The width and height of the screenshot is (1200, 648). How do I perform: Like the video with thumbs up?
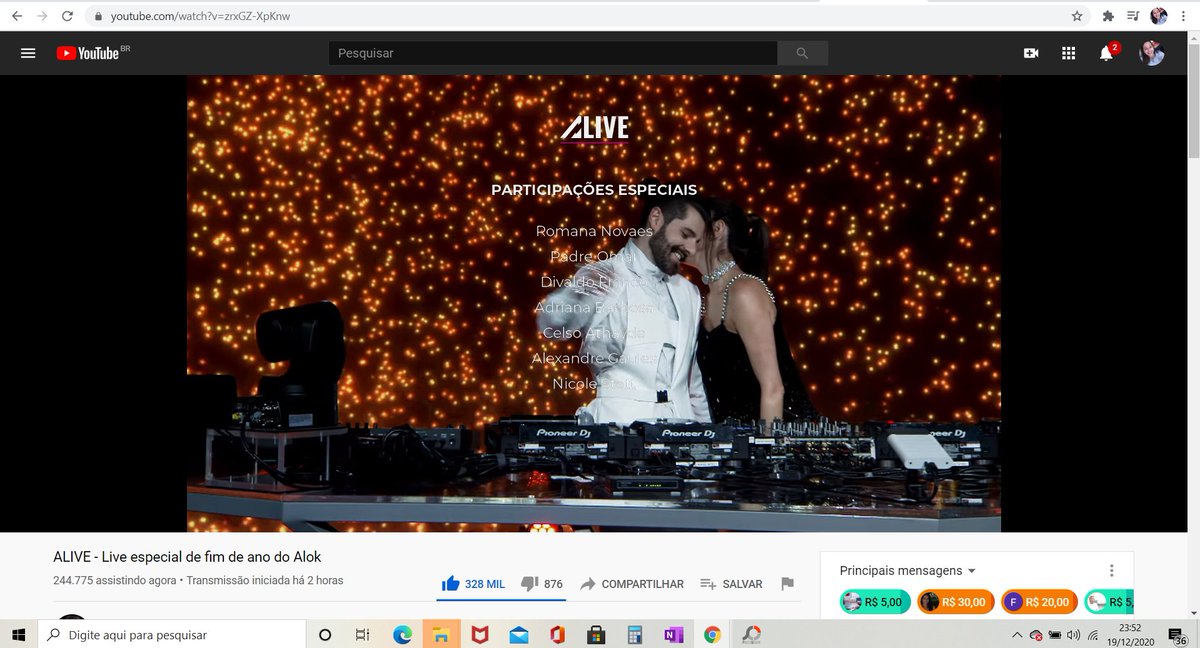click(x=473, y=584)
